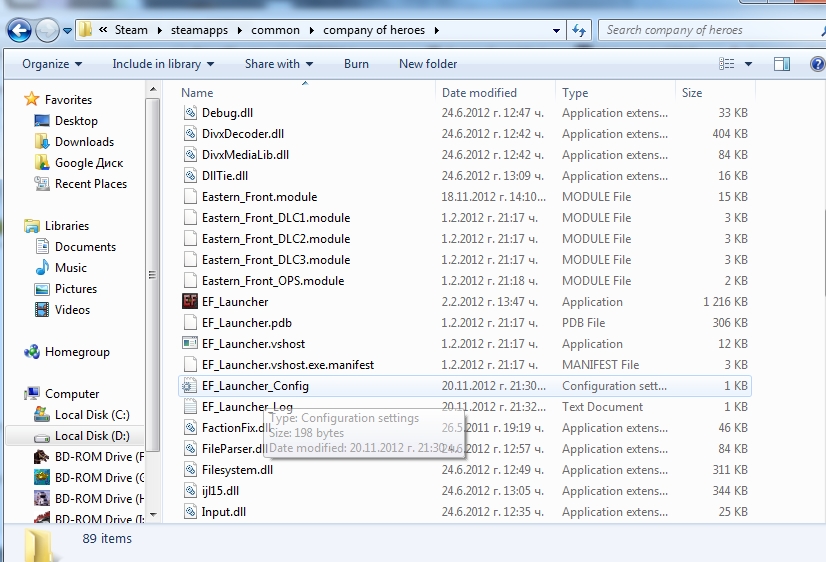Select Steam in the breadcrumb path
Viewport: 826px width, 562px height.
point(131,30)
